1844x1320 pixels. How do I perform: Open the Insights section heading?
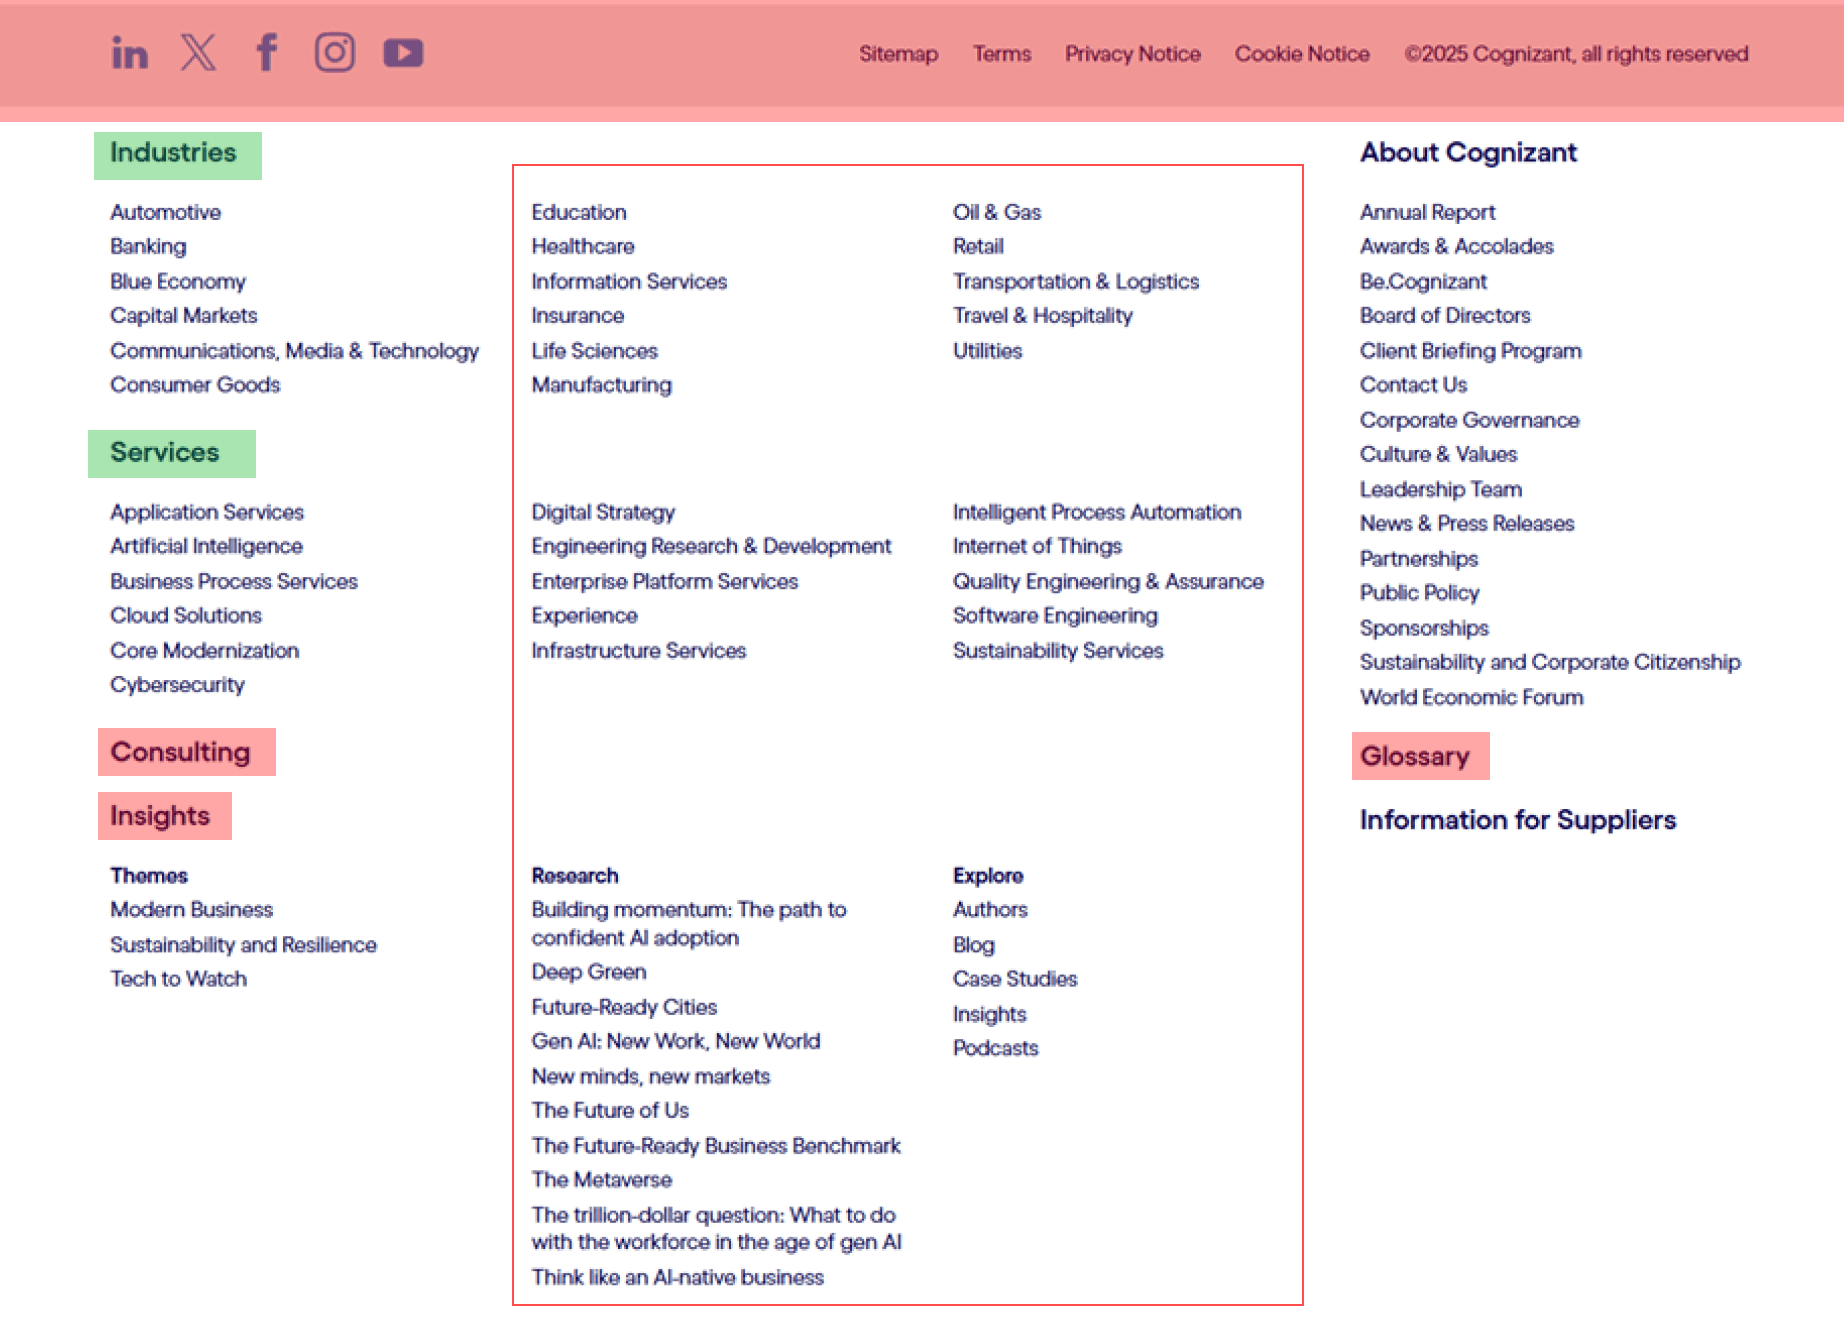pos(160,816)
